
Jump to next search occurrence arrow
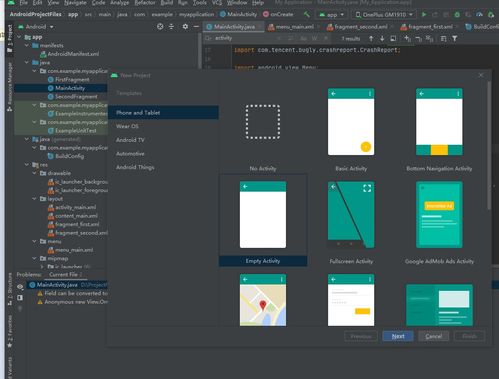coord(382,39)
